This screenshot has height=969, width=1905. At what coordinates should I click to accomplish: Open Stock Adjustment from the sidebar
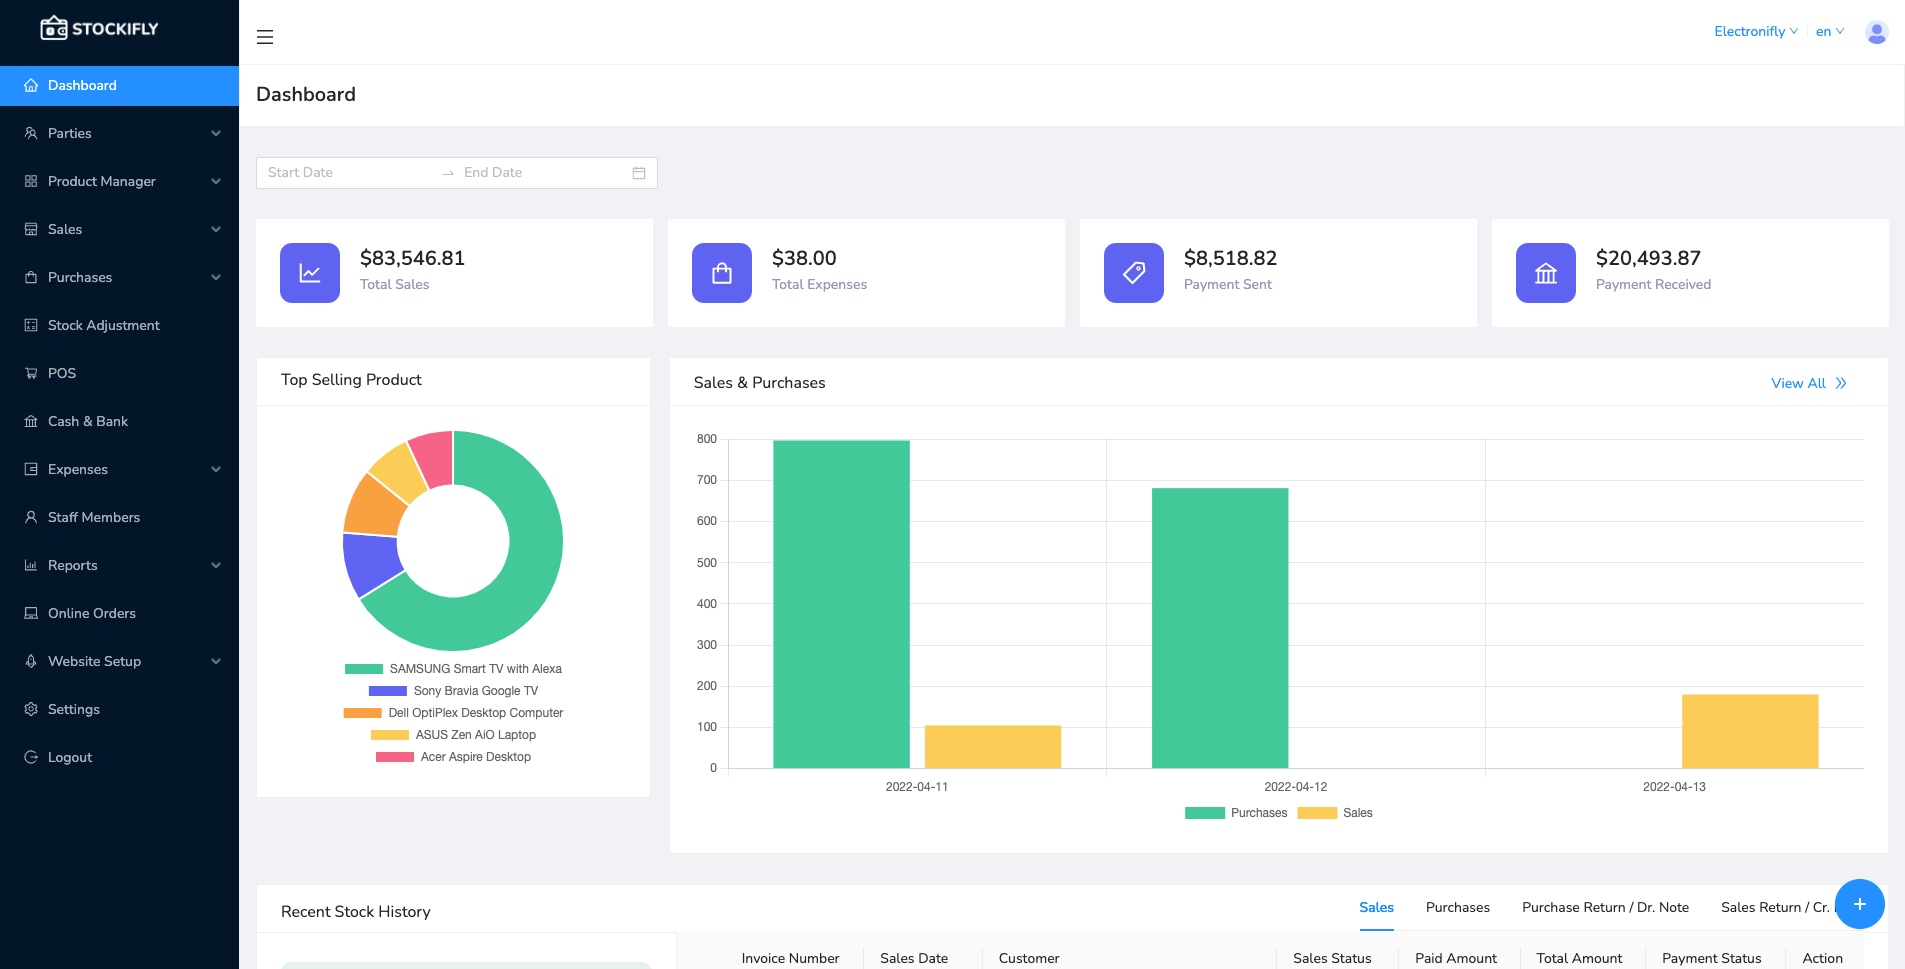tap(103, 325)
